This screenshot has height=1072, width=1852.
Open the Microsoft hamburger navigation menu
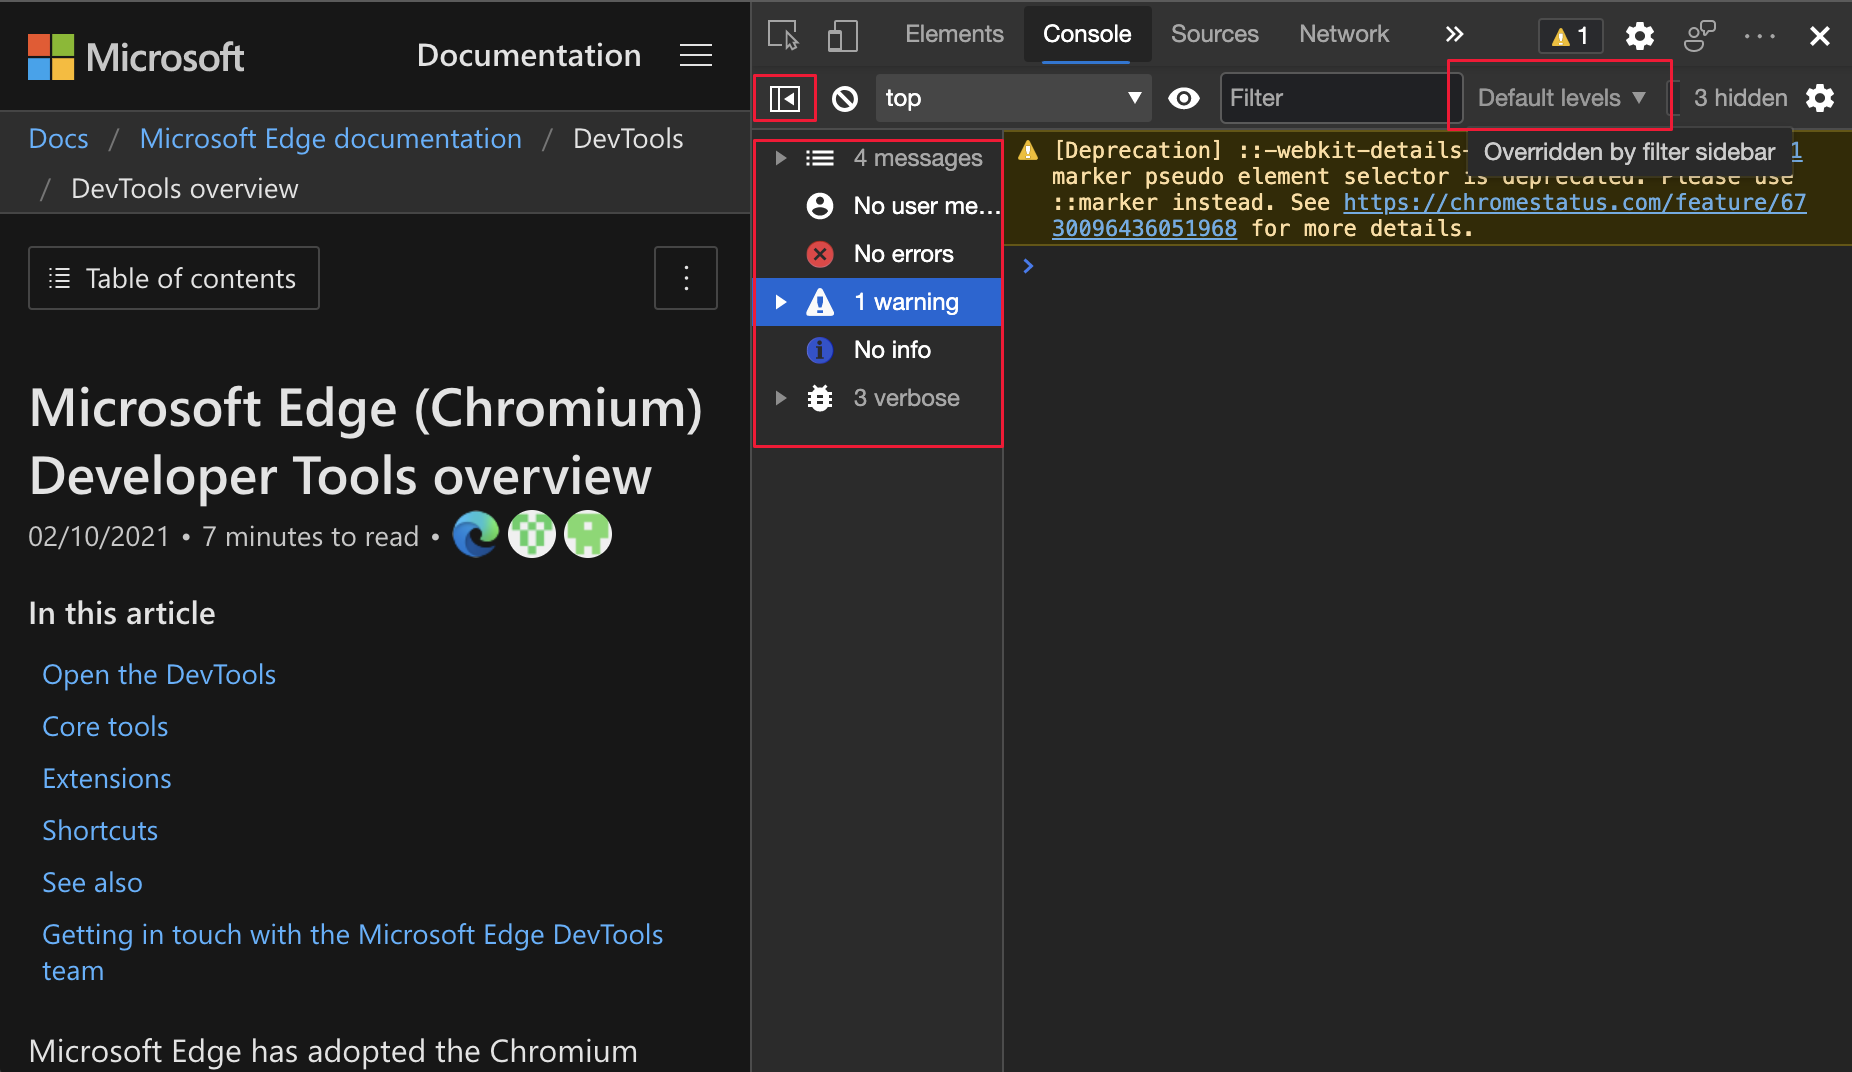695,56
